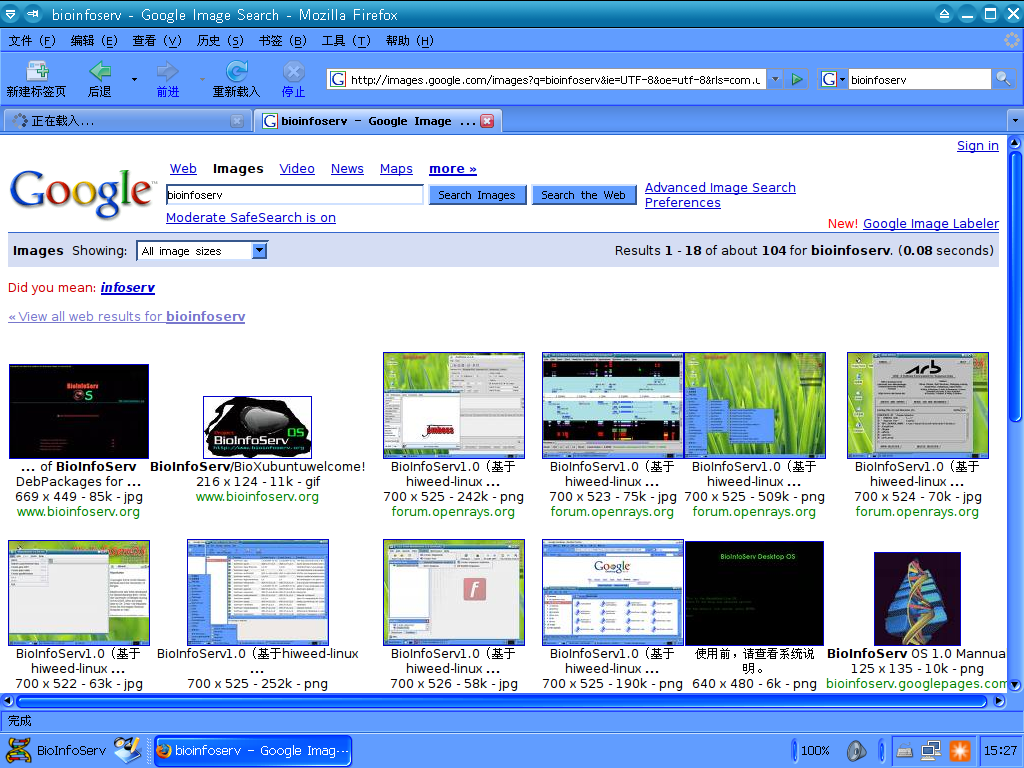Open the 文件 (F) menu
This screenshot has width=1024, height=768.
(x=31, y=40)
